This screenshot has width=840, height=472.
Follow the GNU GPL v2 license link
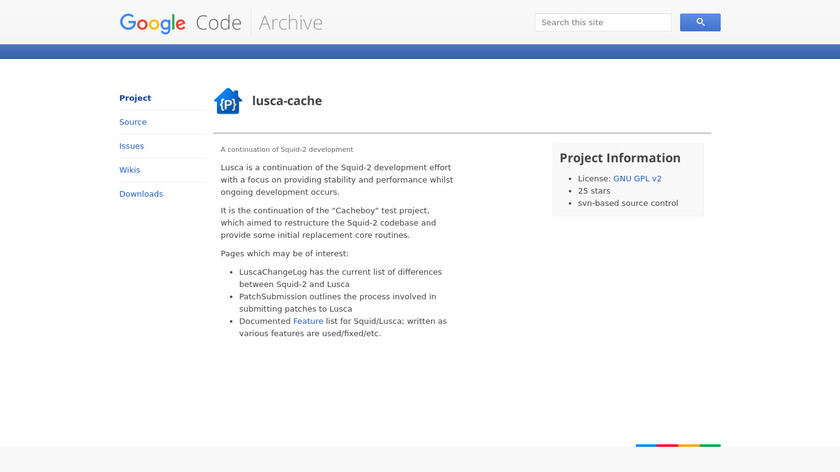tap(637, 178)
